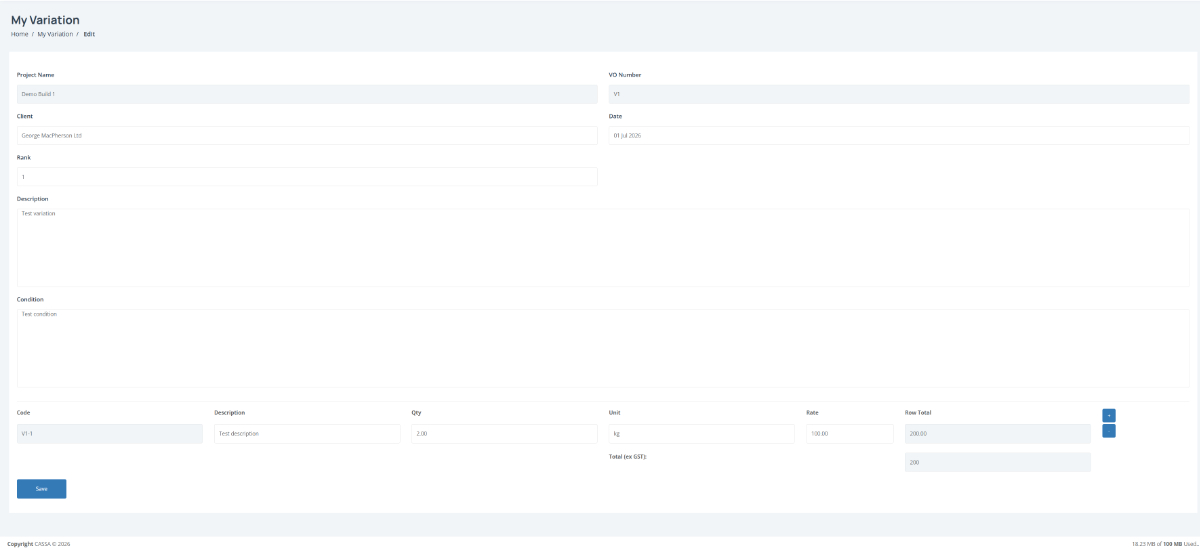Click the VO Number field
The image size is (1200, 548).
coord(899,94)
